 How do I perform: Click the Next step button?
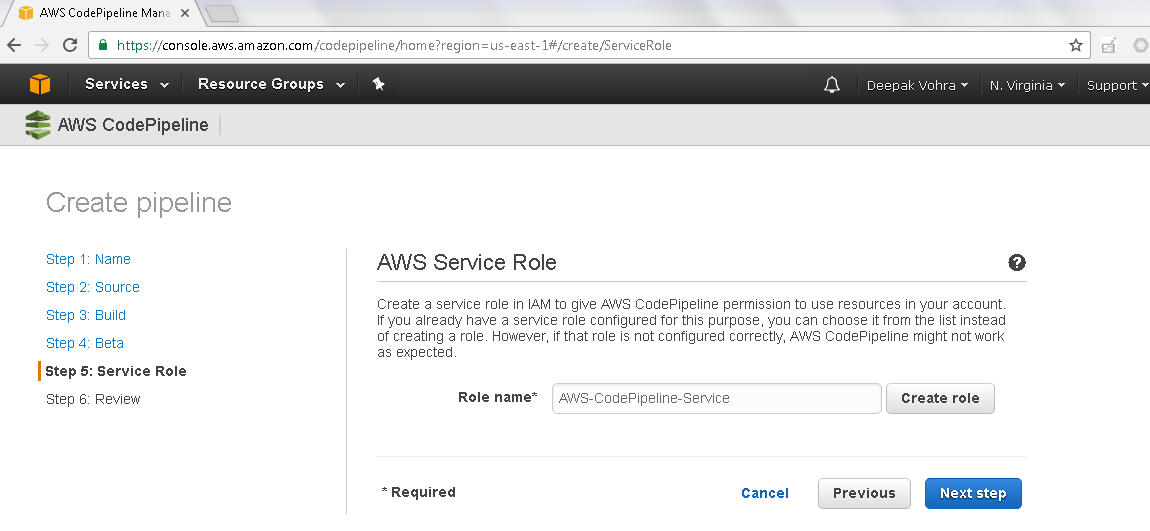pos(973,494)
